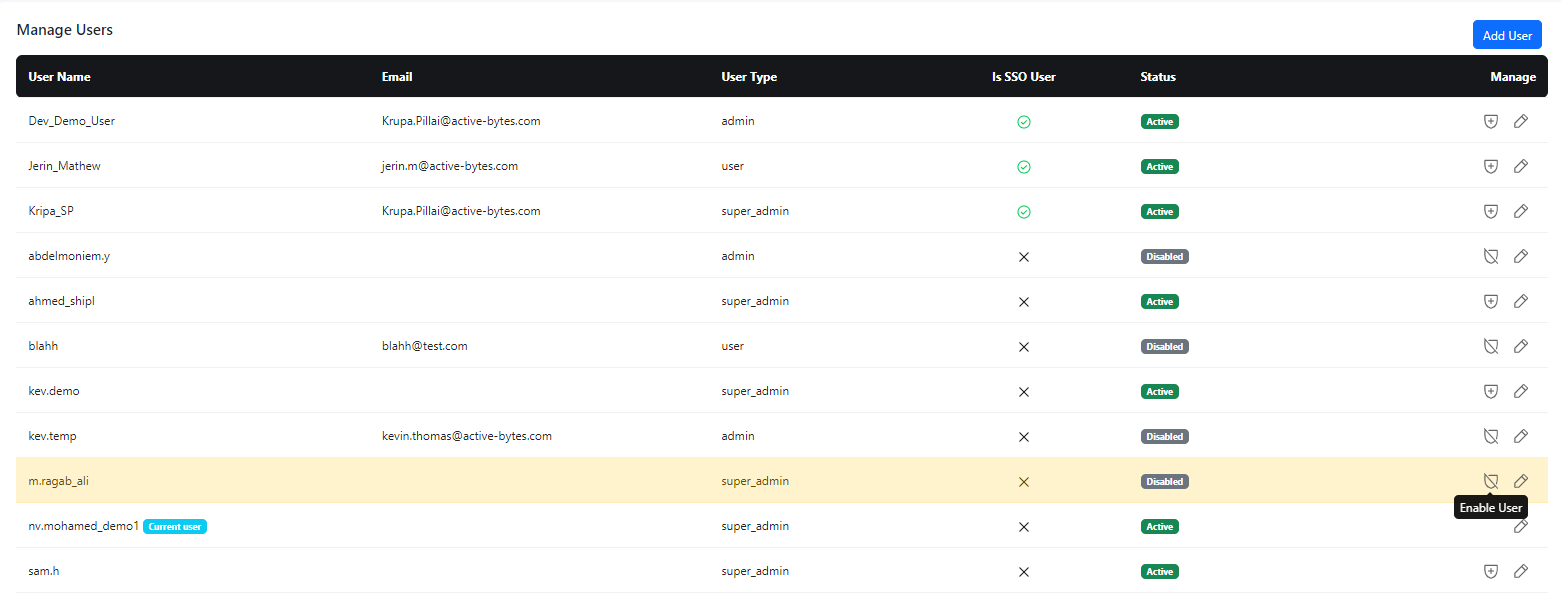Click the User Name column header
Screen dimensions: 1561x597
(x=60, y=77)
